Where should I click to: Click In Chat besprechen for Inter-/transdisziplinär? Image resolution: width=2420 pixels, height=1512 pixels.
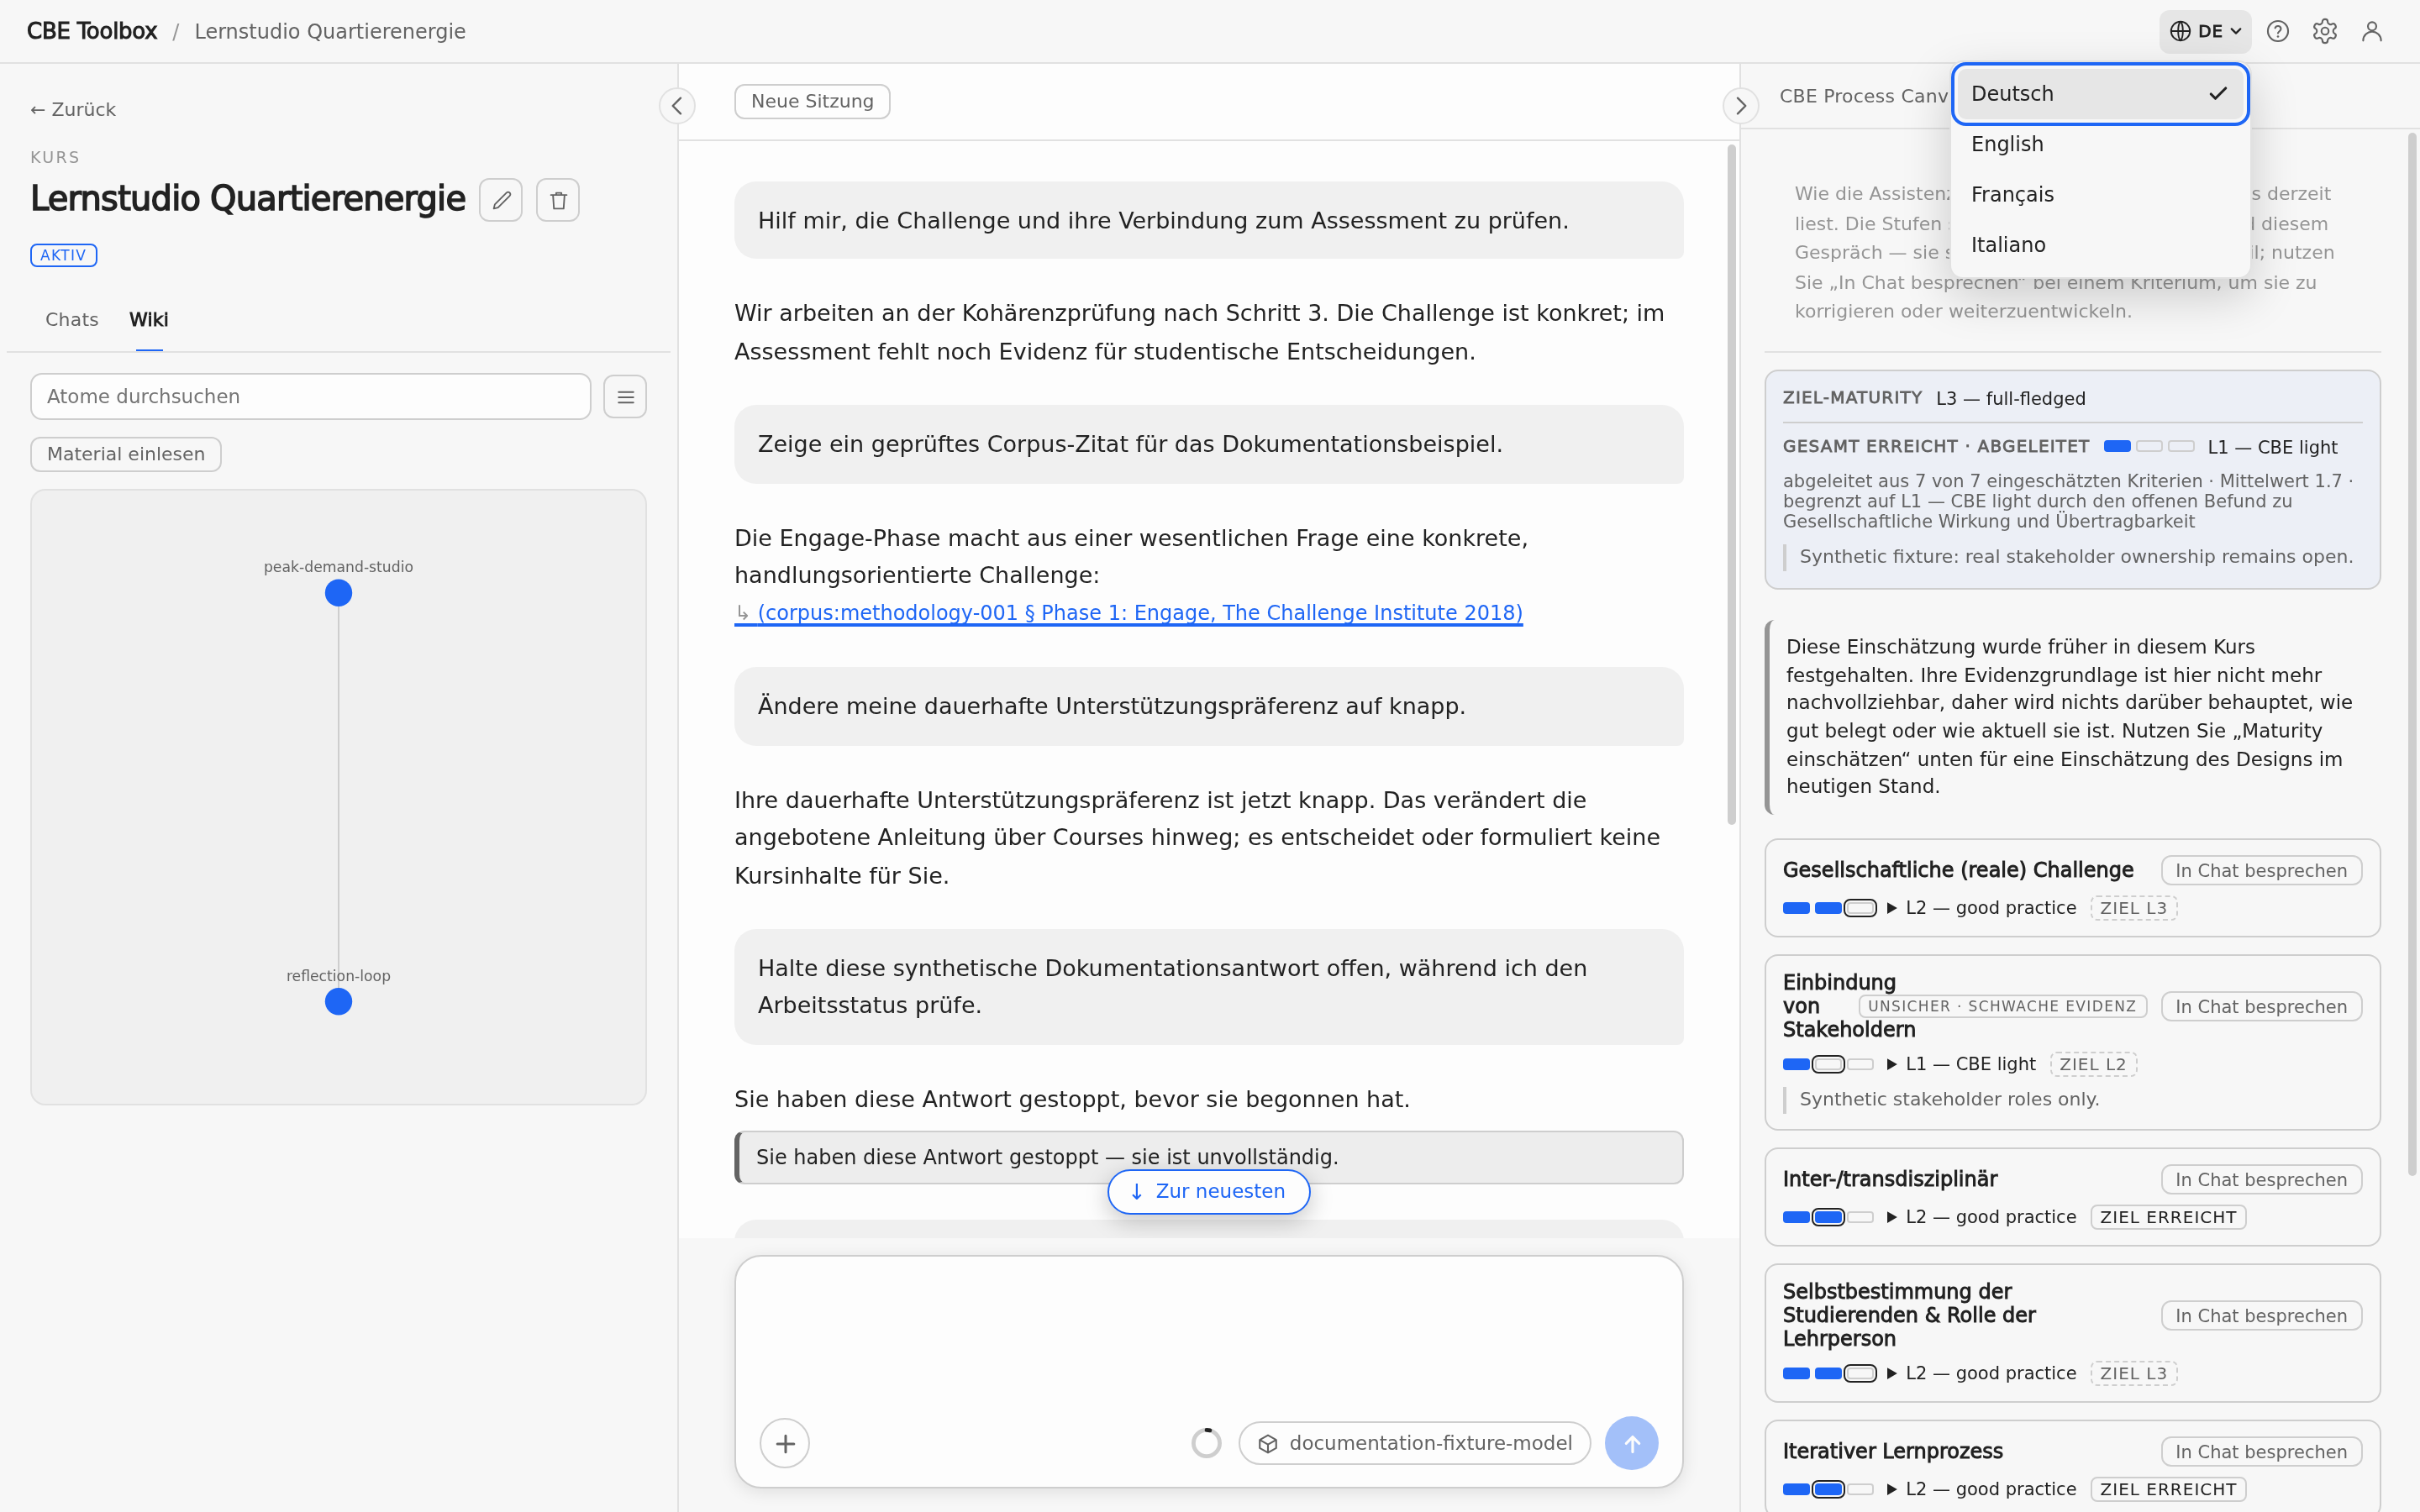pyautogui.click(x=2261, y=1180)
